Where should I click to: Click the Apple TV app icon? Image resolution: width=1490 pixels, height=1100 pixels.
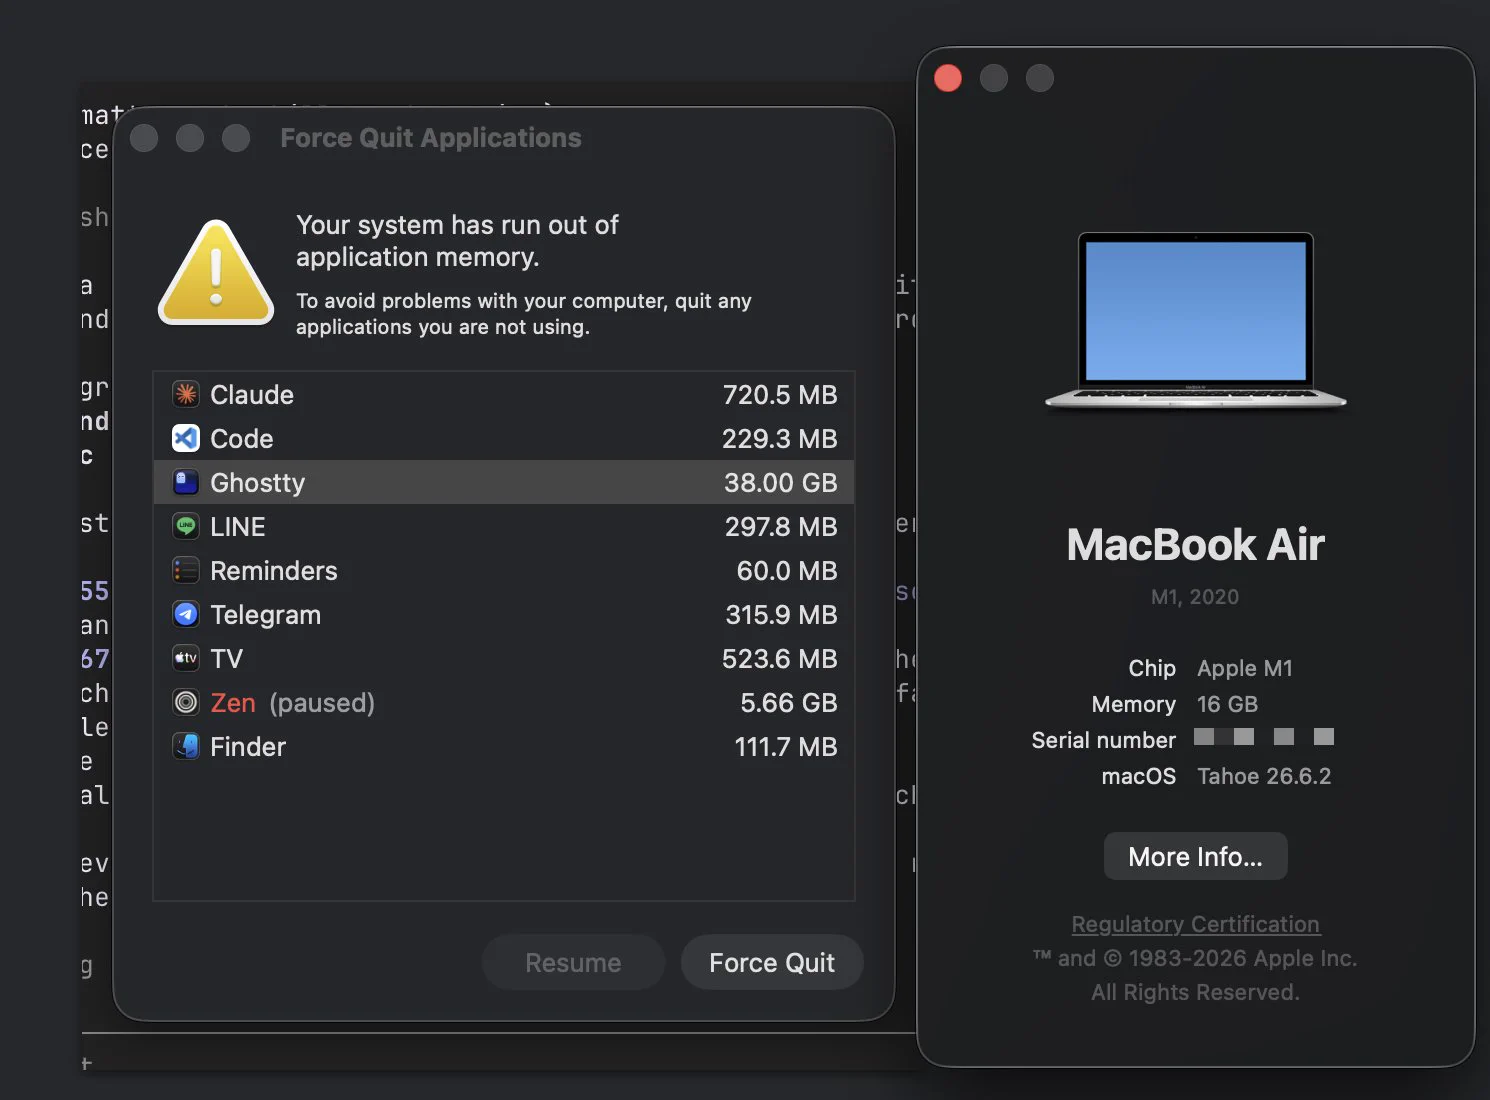(x=186, y=658)
